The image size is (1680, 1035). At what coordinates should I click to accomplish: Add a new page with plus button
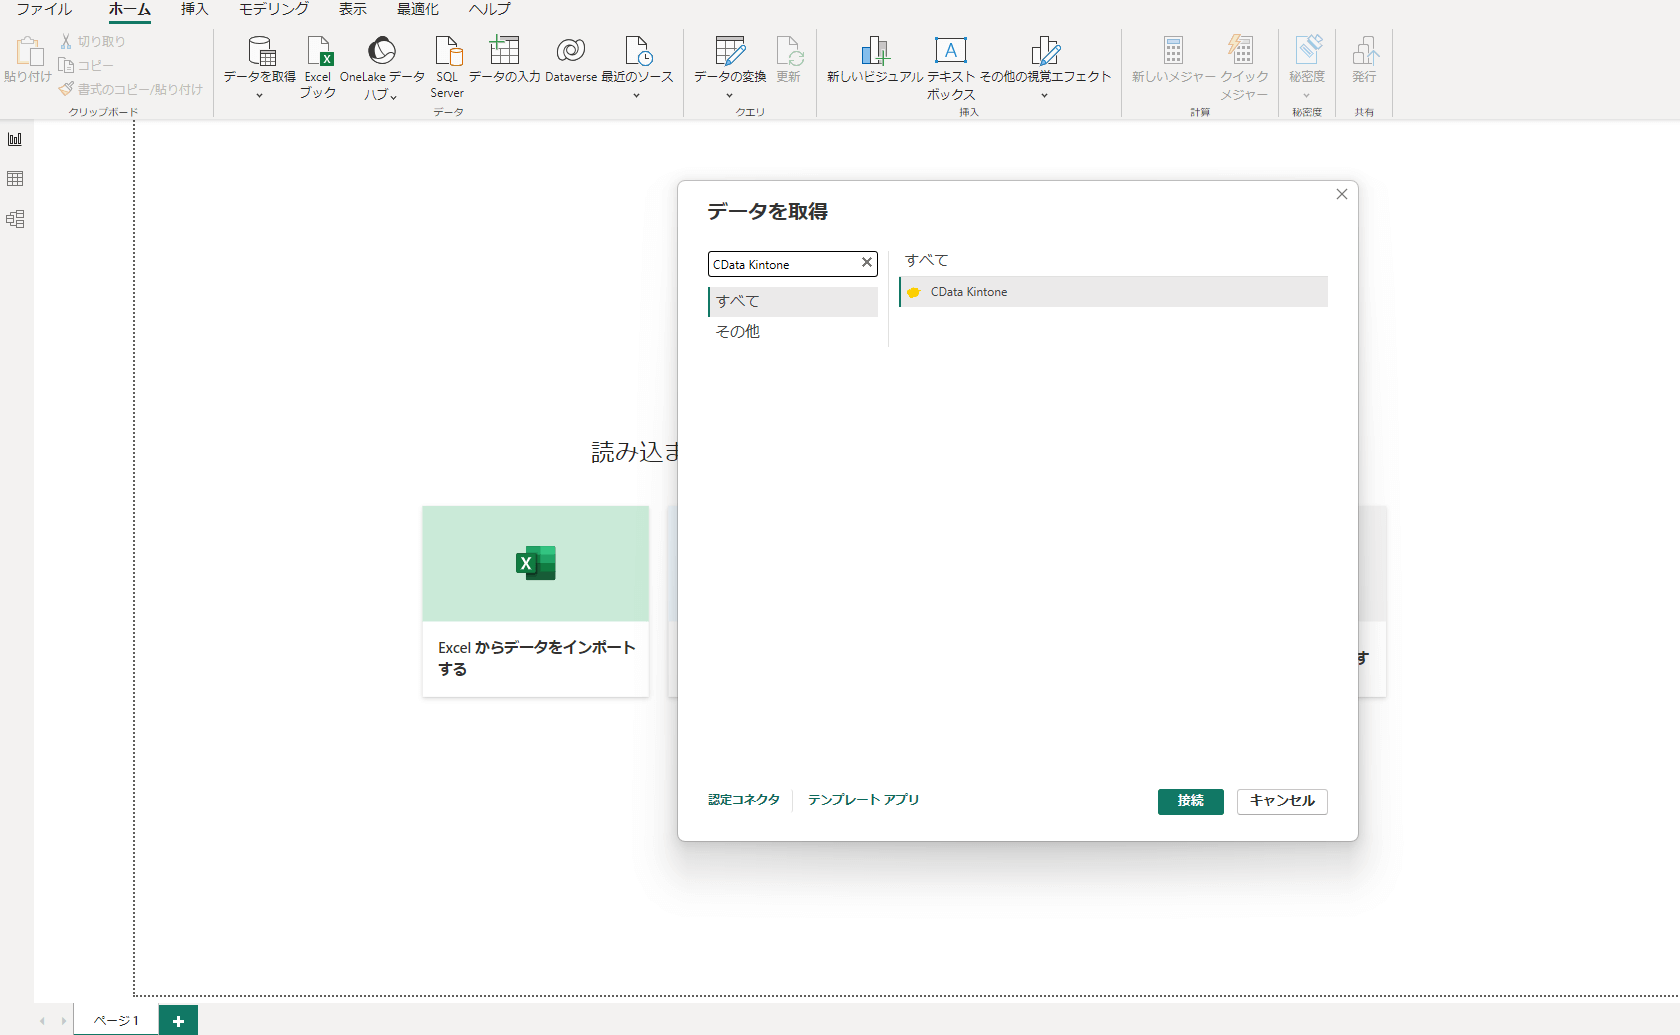click(178, 1020)
